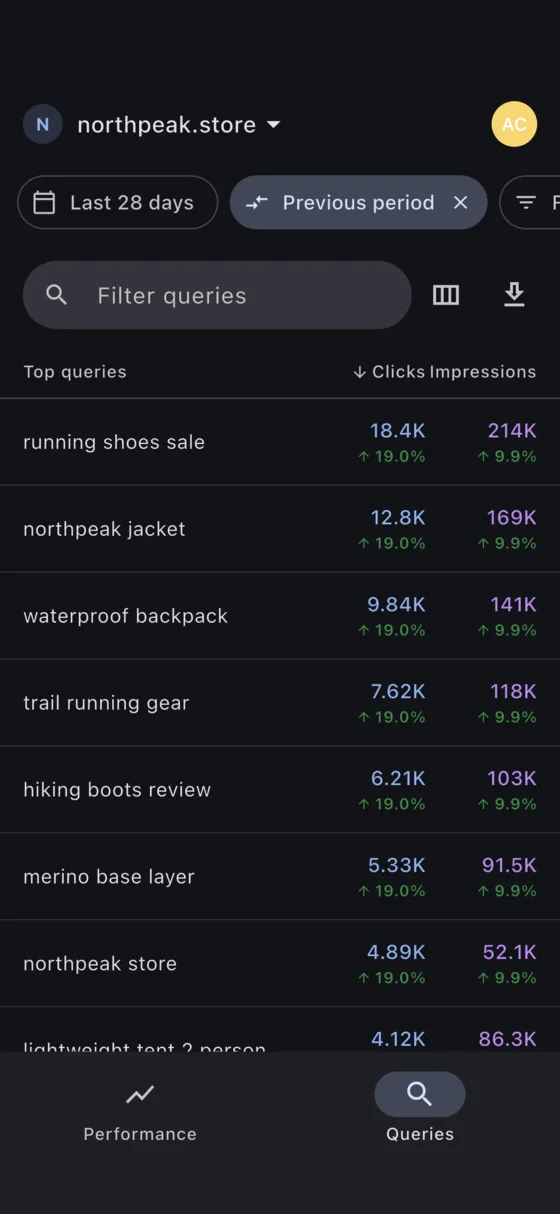Open the waterproof backpack query row
The image size is (560, 1214).
[280, 616]
